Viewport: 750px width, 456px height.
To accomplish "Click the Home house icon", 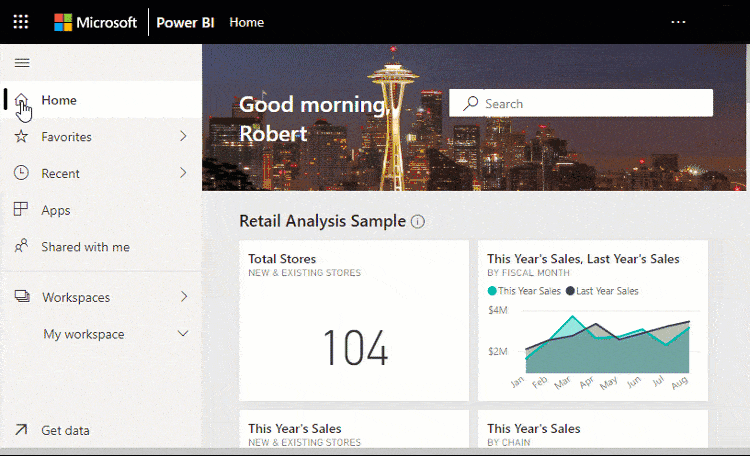I will tap(21, 100).
